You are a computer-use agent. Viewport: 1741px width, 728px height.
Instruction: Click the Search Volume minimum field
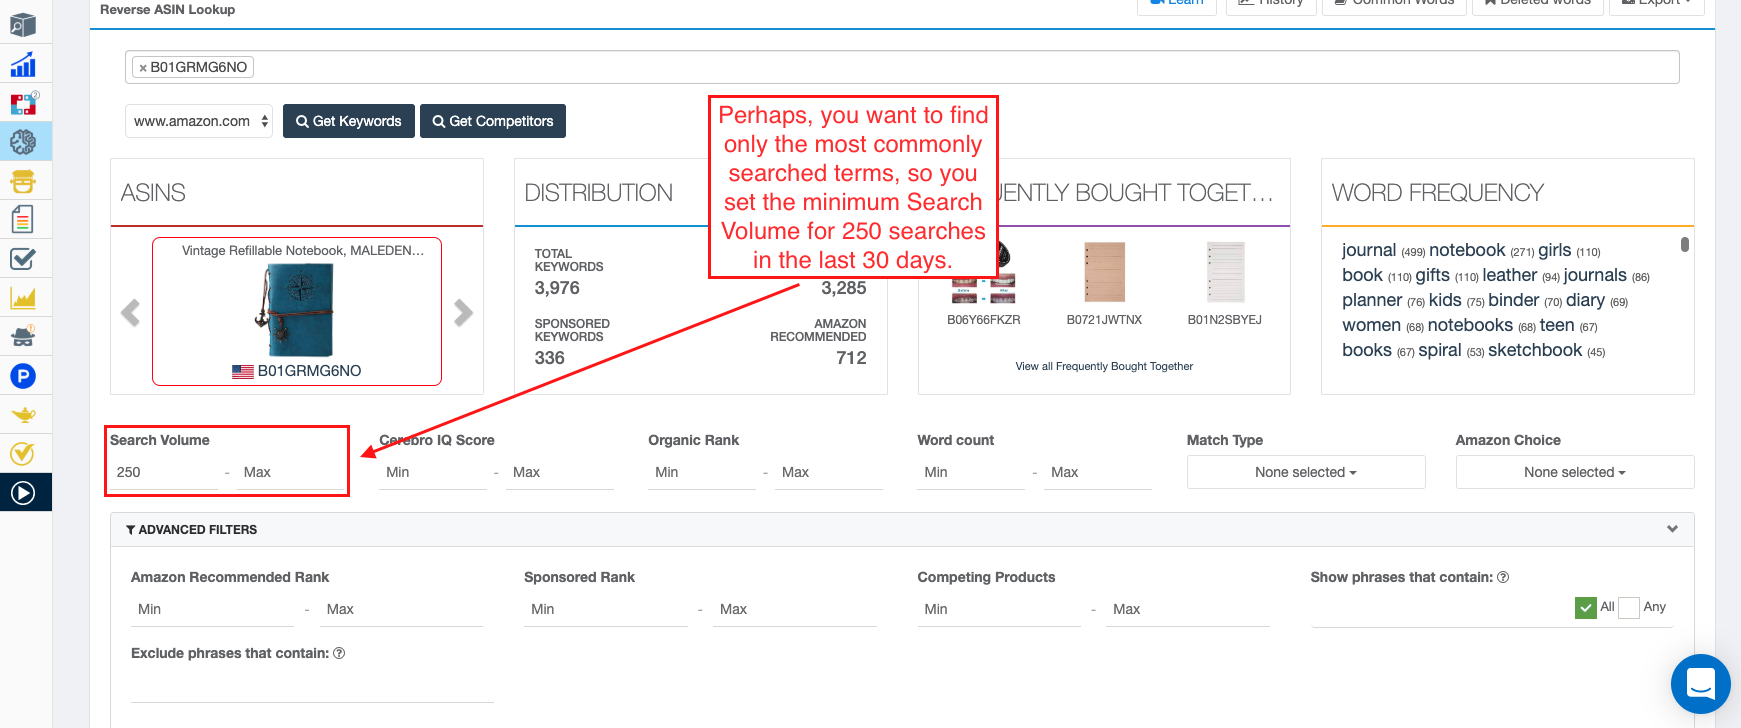tap(165, 472)
